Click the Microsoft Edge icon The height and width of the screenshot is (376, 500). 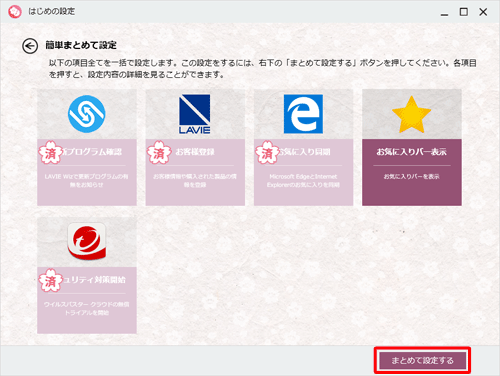(303, 114)
